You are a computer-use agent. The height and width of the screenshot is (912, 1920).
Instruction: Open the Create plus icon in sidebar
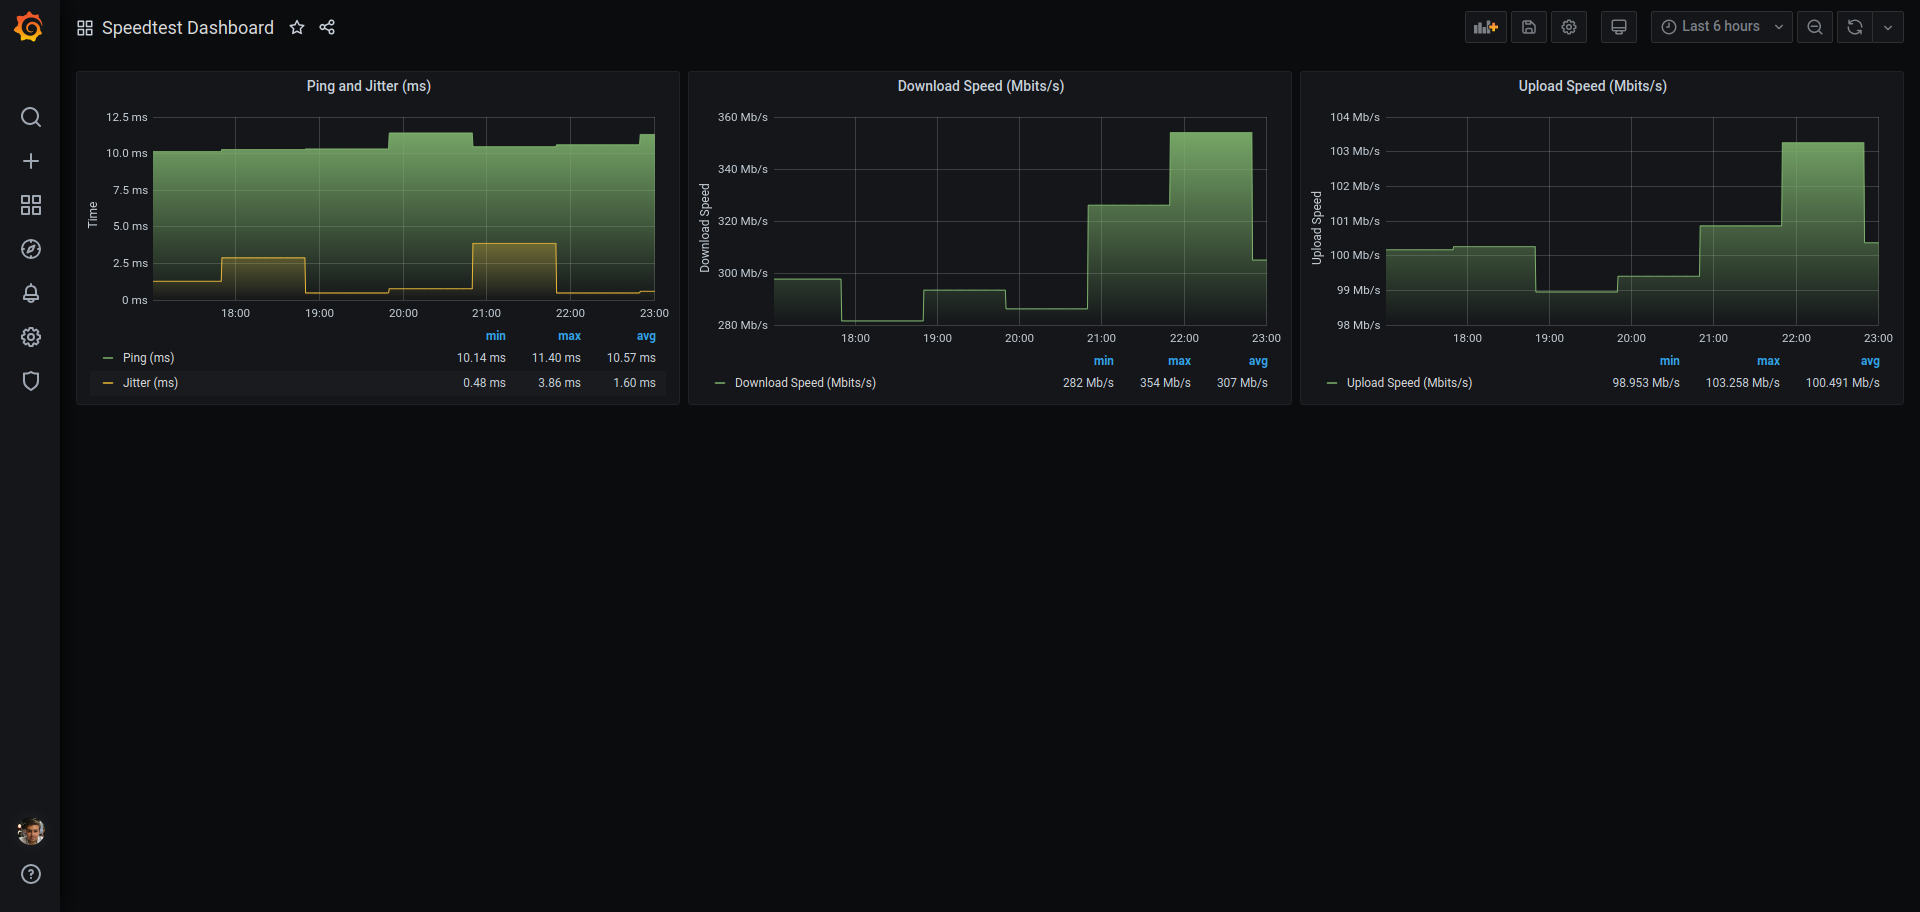click(31, 161)
